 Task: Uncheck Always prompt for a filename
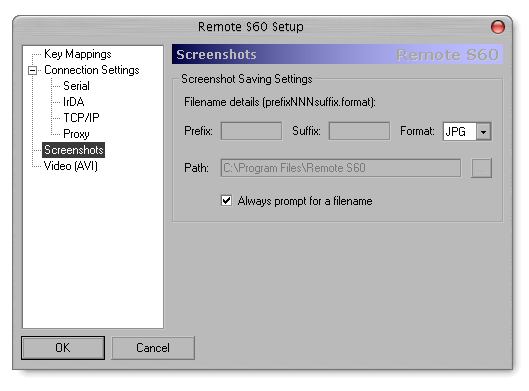(x=226, y=201)
